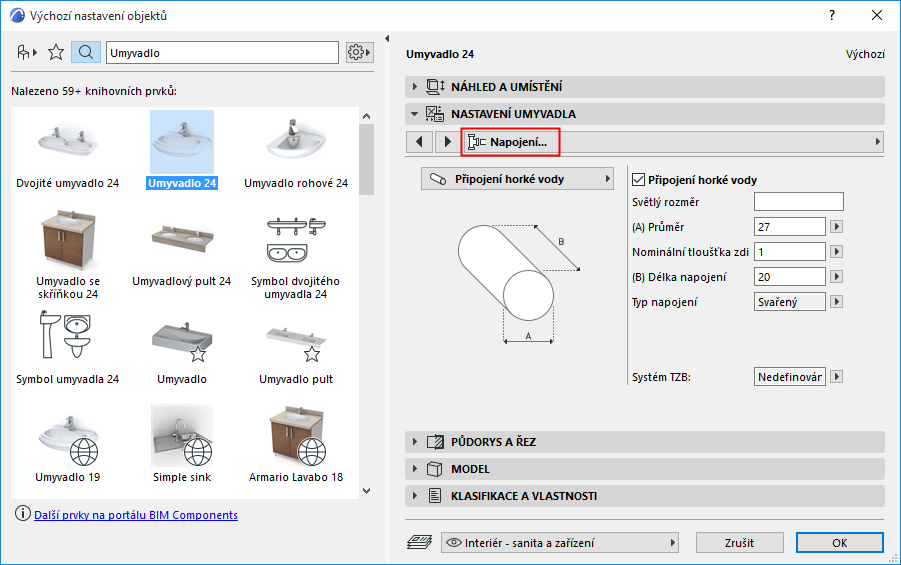Click the library list scrollbar thumb
Image resolution: width=901 pixels, height=565 pixels.
367,160
